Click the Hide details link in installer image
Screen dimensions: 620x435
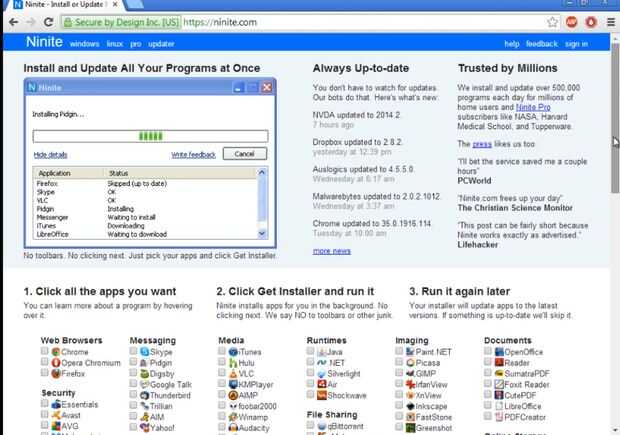(x=50, y=155)
